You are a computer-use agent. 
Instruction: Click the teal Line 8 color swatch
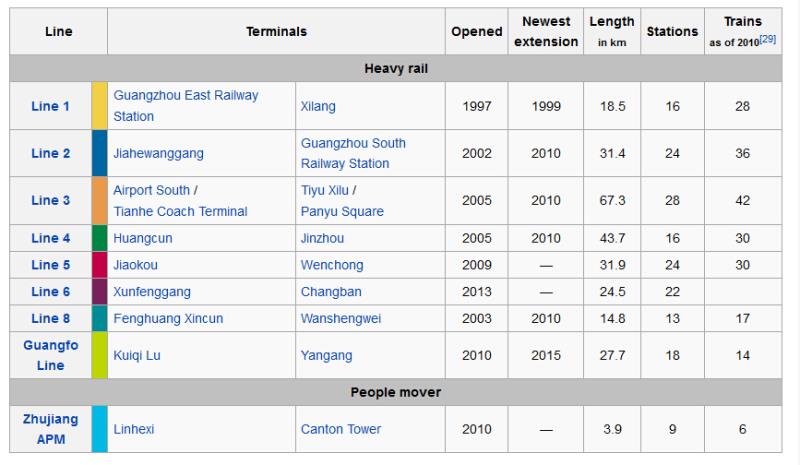(99, 319)
